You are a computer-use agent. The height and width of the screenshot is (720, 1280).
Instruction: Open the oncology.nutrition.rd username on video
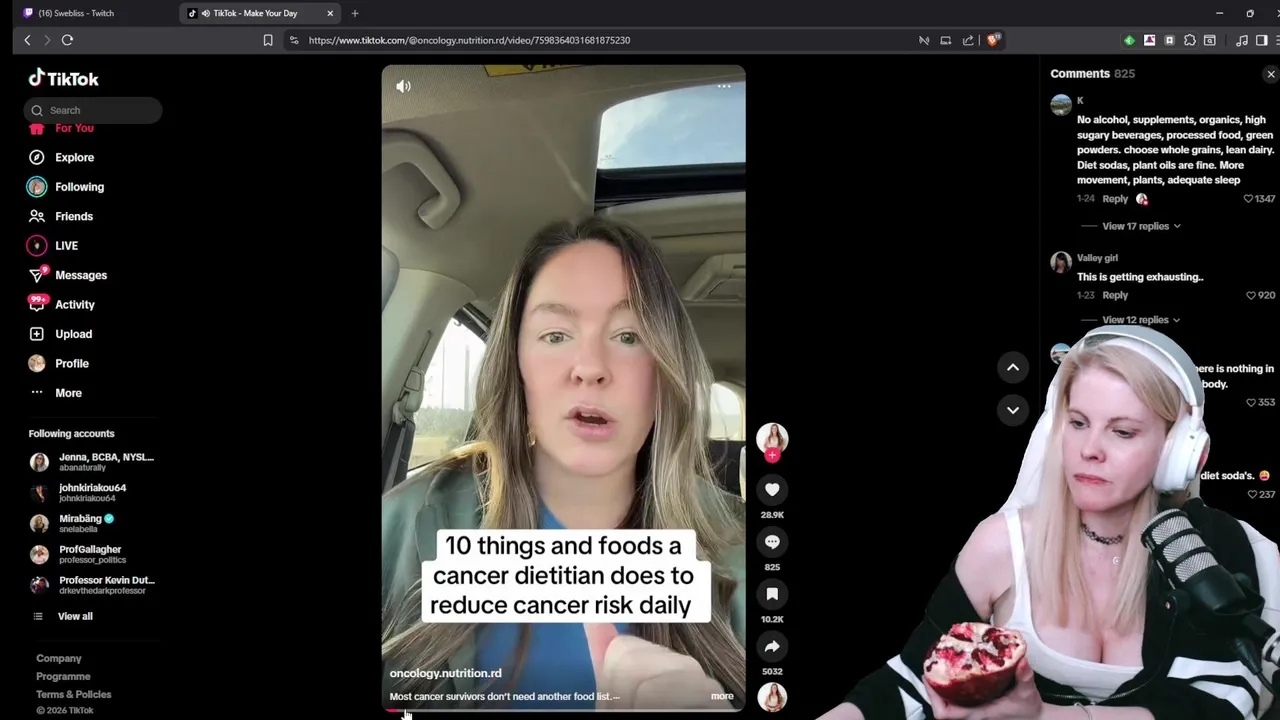tap(446, 673)
